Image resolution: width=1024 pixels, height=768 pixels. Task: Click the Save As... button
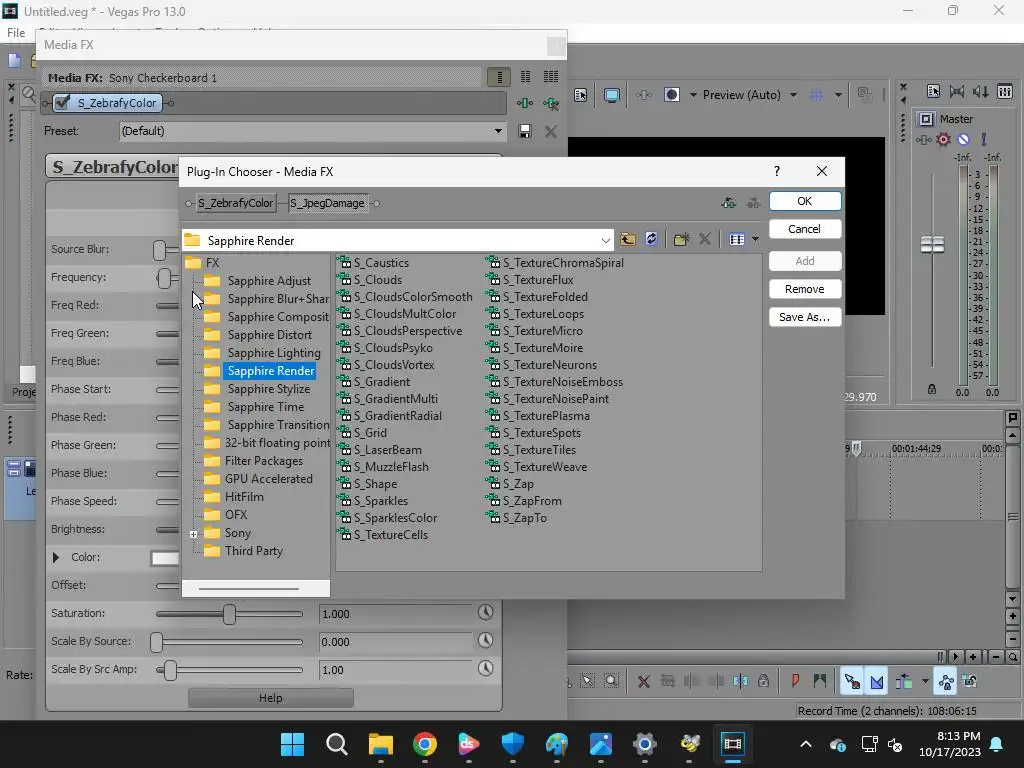pos(805,317)
